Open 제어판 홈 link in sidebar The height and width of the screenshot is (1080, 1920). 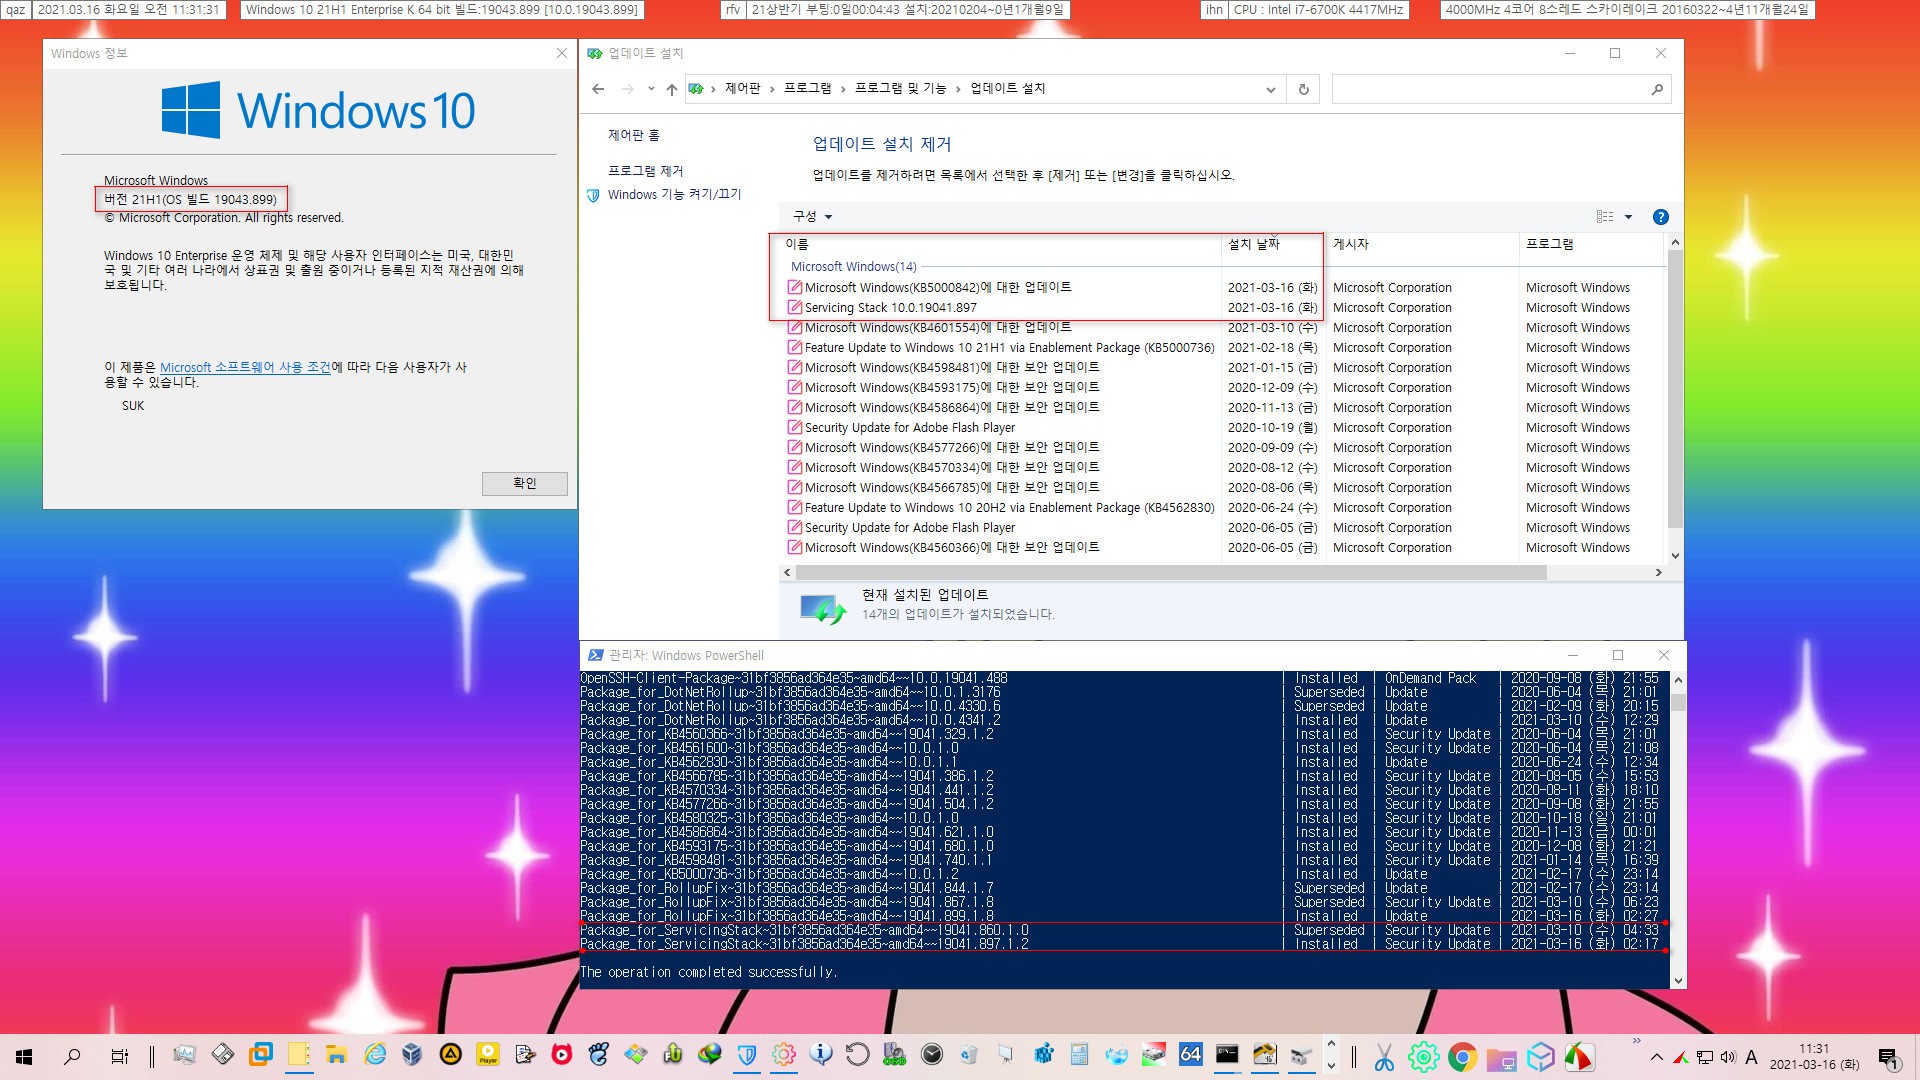[x=634, y=135]
